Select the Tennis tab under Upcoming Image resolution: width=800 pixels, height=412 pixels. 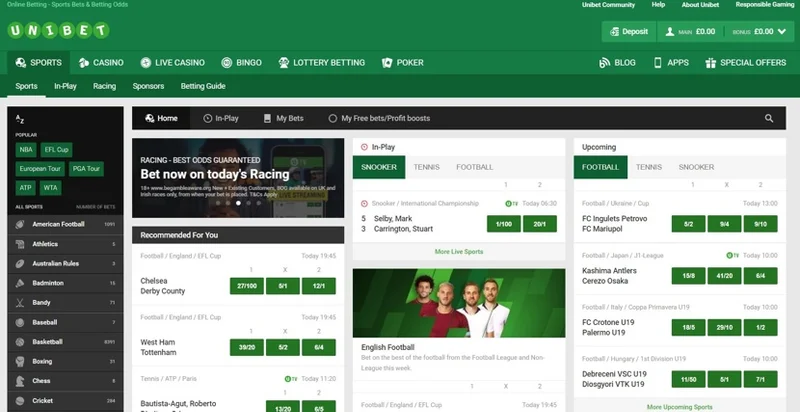tap(648, 167)
